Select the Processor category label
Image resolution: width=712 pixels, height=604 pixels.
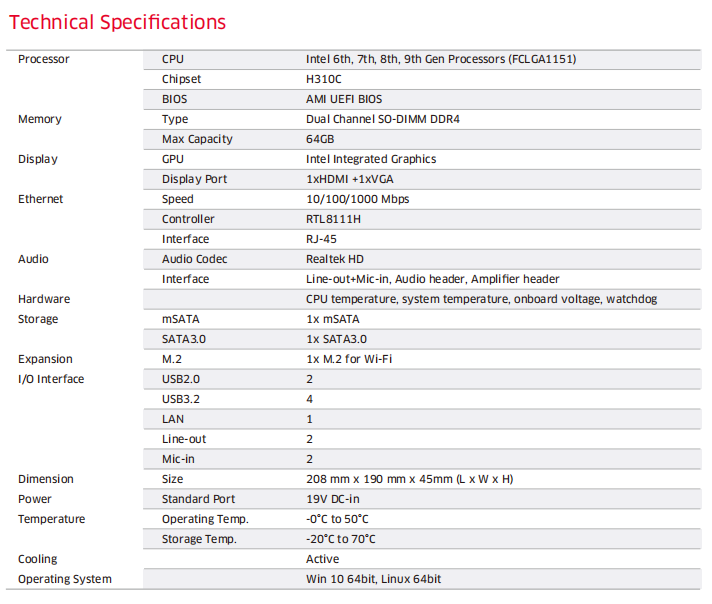(x=44, y=59)
